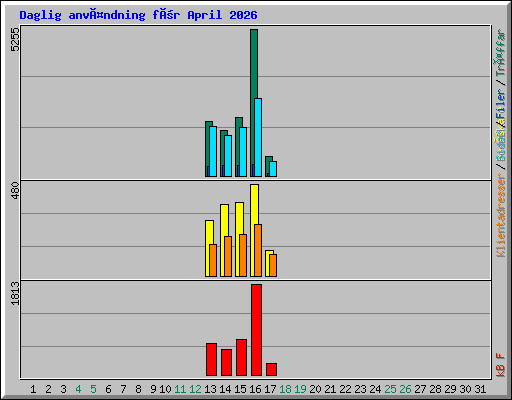512x400 pixels.
Task: Click the cyan files bar for day 14
Action: point(228,156)
